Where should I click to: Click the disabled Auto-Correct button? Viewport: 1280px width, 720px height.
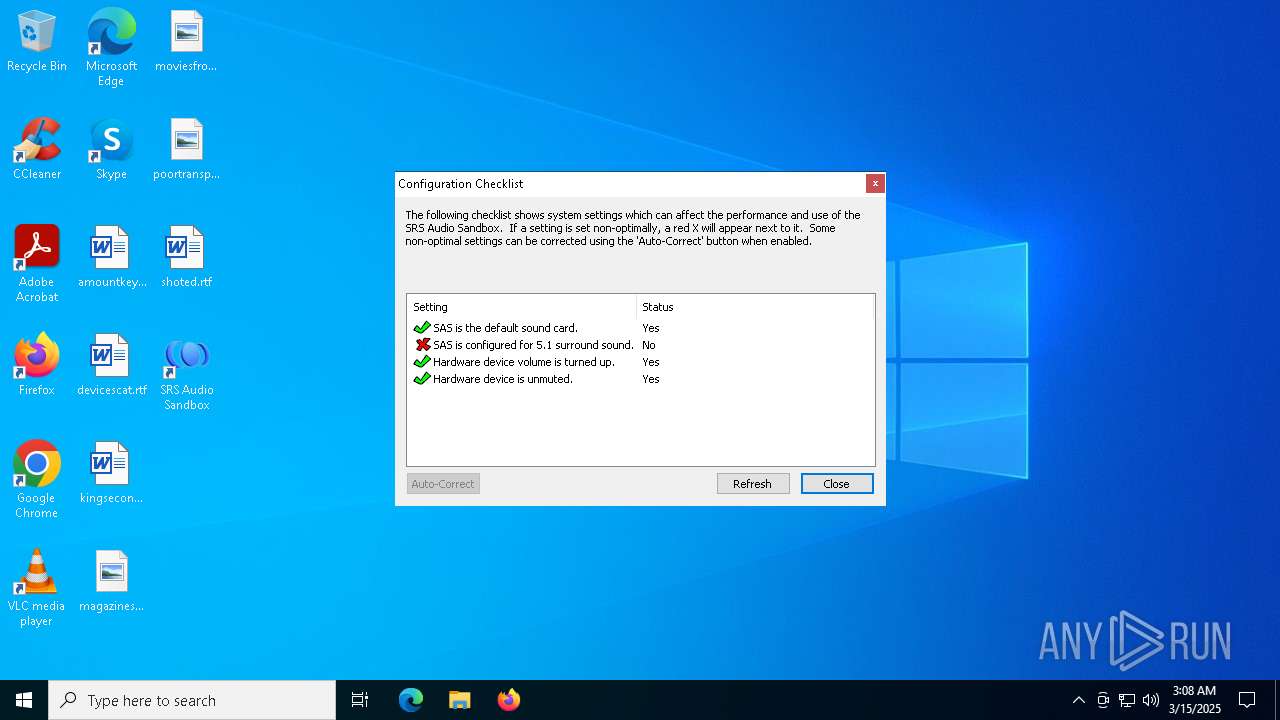coord(443,484)
